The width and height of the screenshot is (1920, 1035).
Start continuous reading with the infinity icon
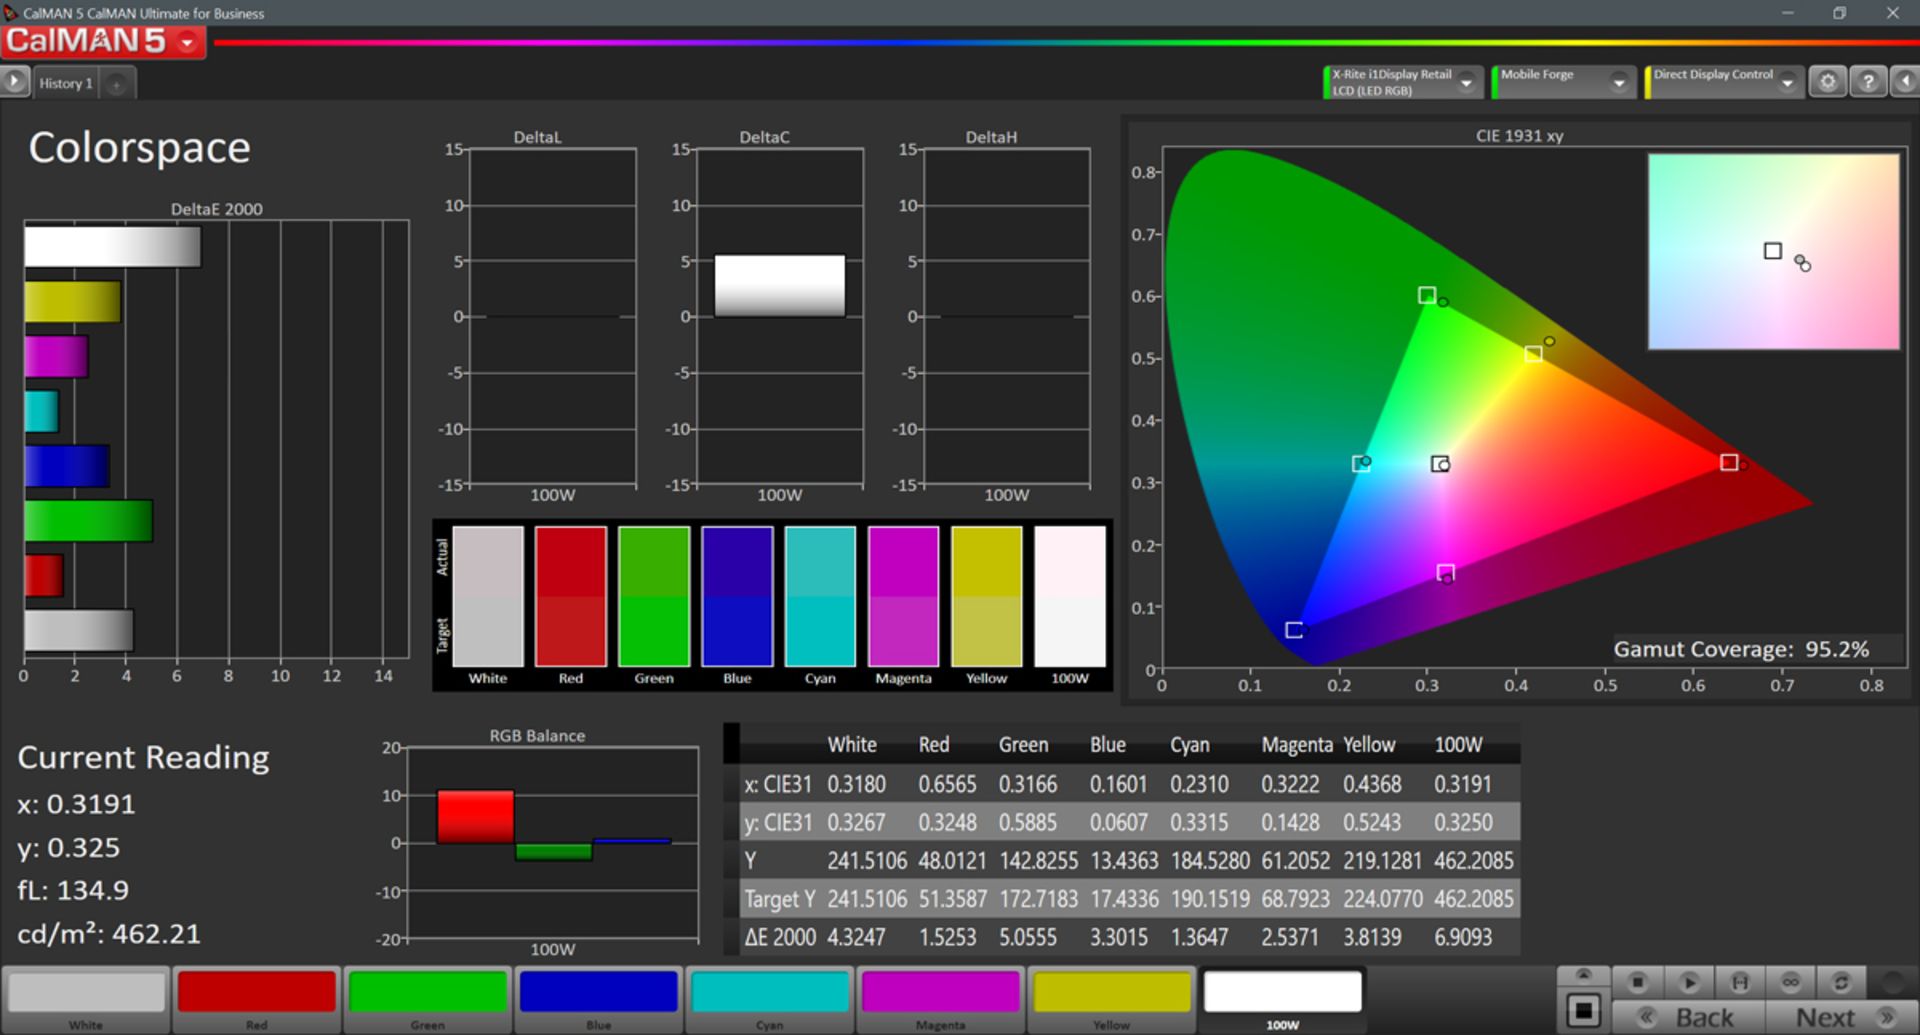[1790, 982]
